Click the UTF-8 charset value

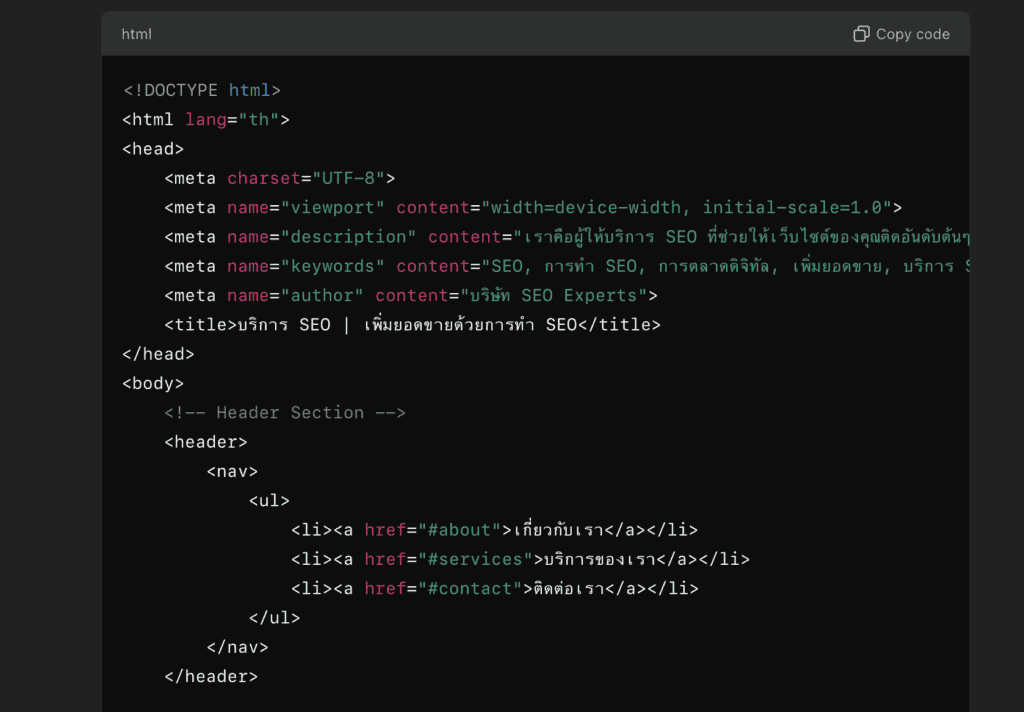pyautogui.click(x=349, y=179)
